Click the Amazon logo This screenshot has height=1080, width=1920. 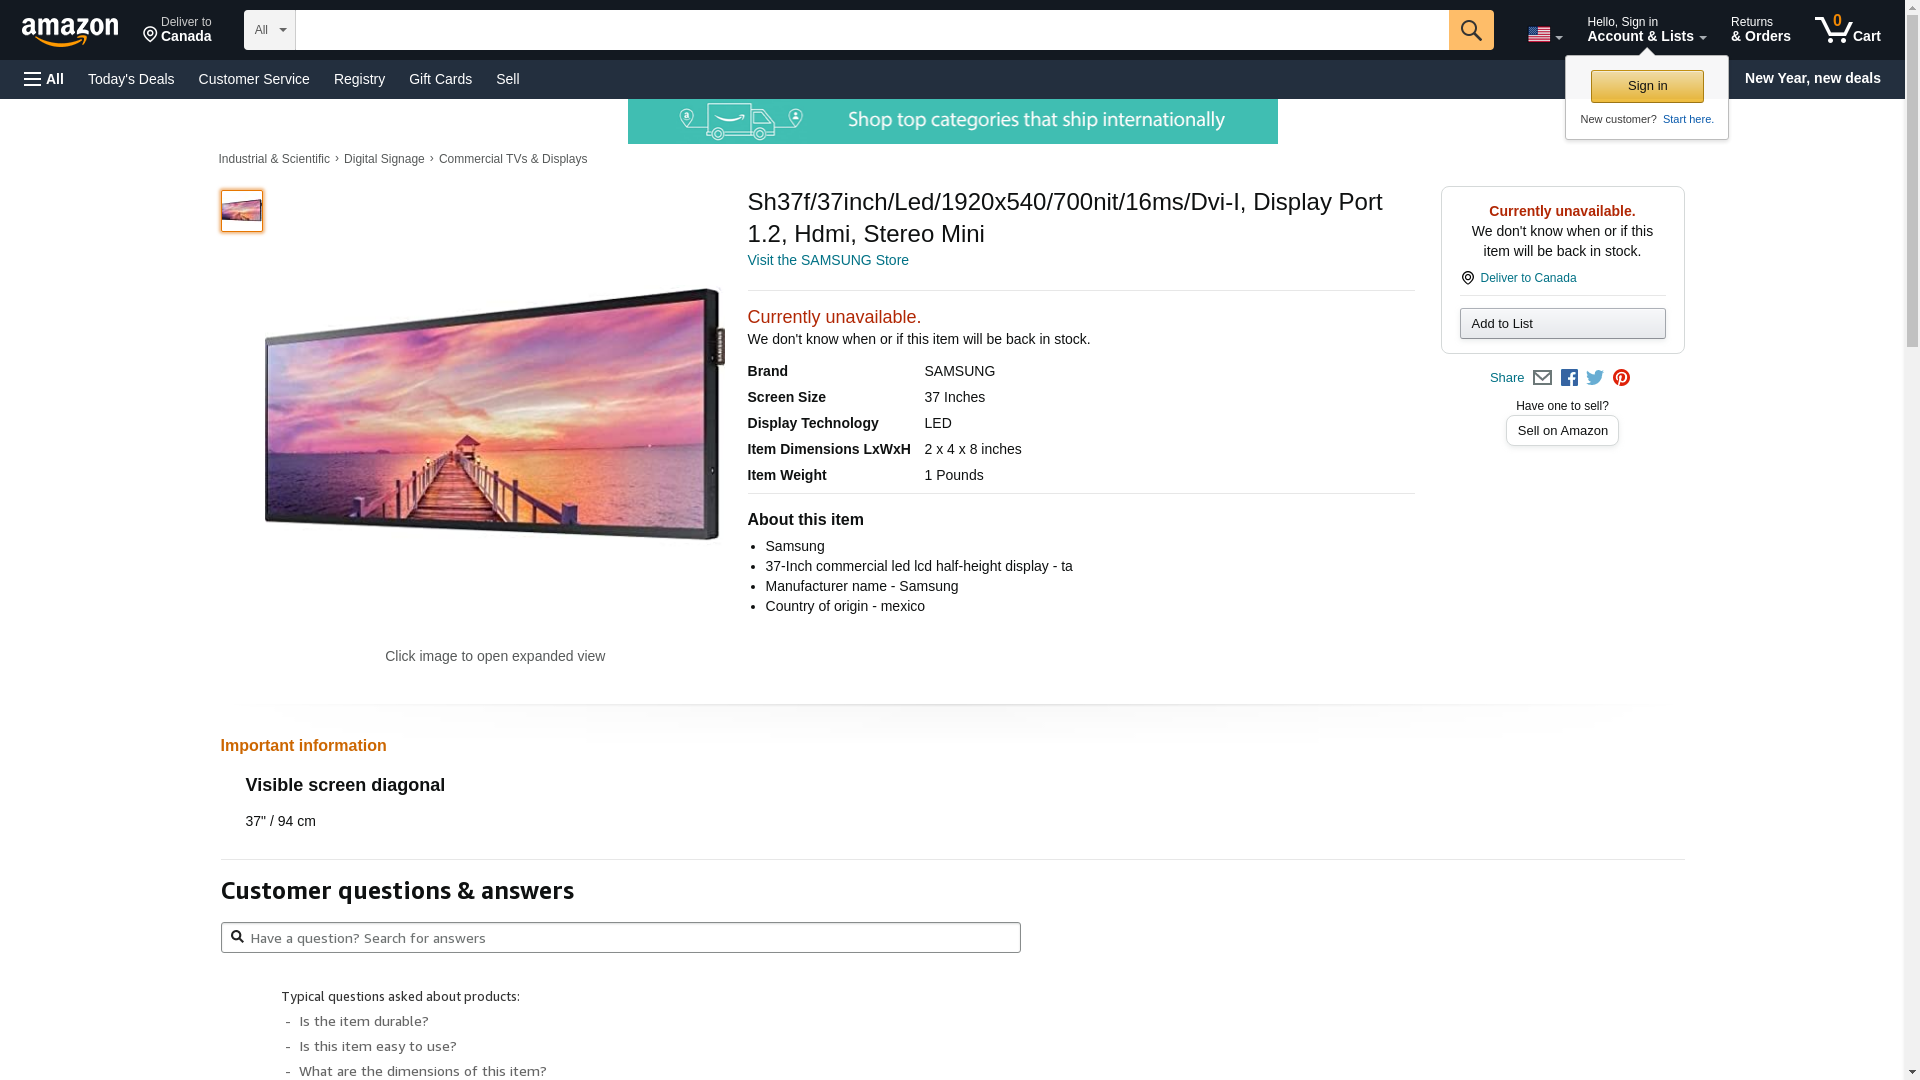(70, 31)
